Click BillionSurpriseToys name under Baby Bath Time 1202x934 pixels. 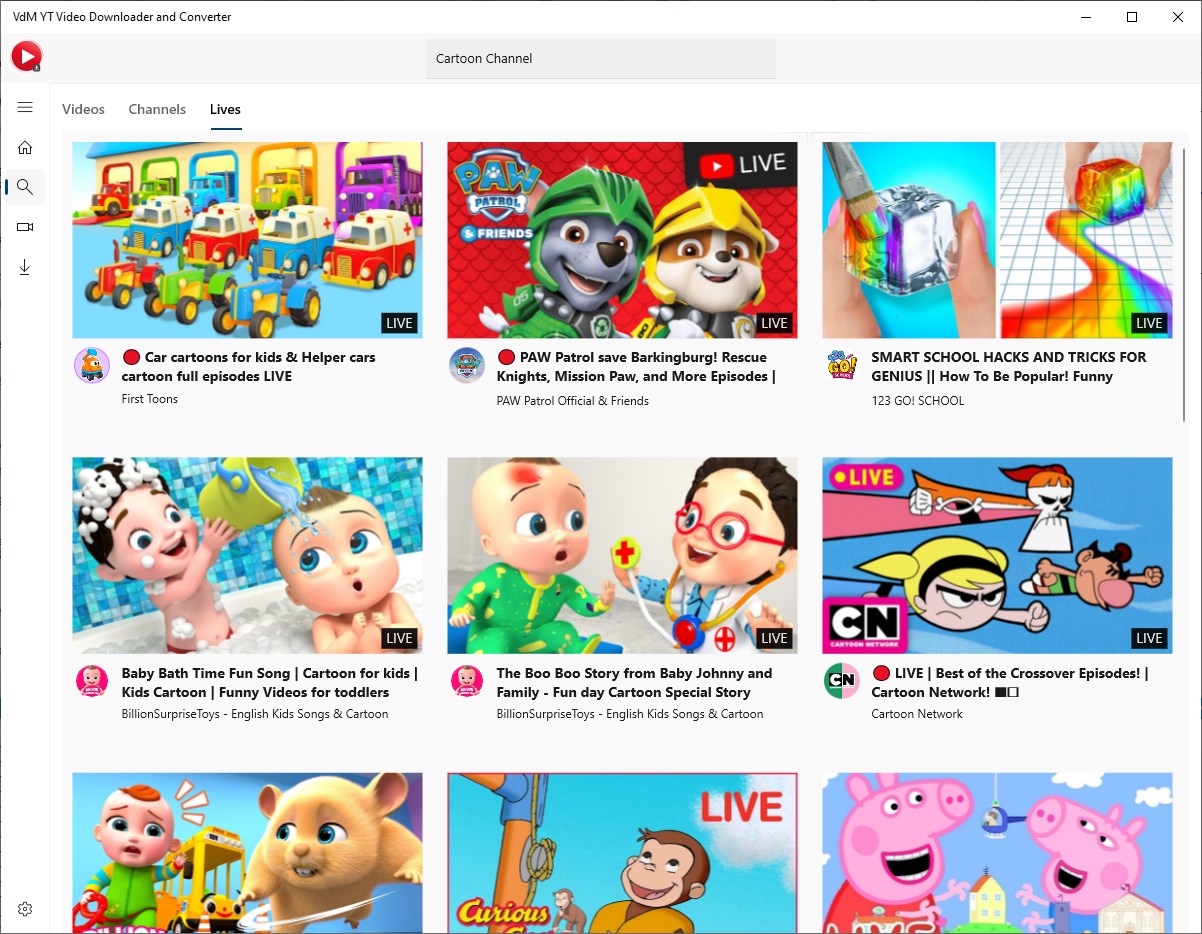tap(255, 714)
